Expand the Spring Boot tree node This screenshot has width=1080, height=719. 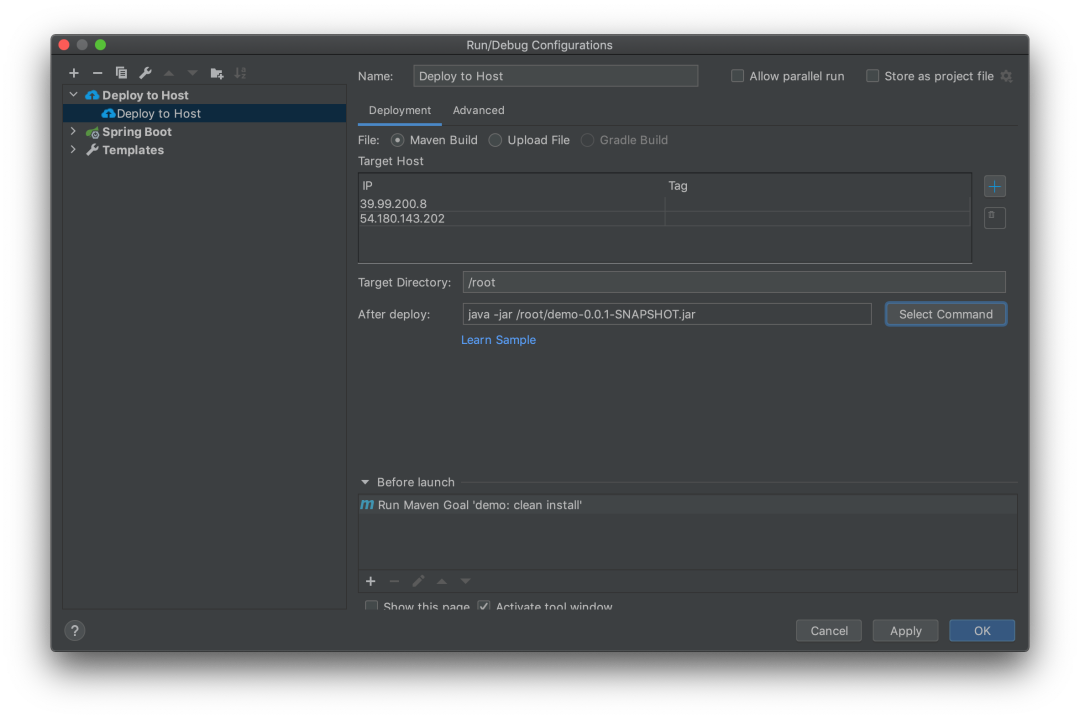pos(73,132)
